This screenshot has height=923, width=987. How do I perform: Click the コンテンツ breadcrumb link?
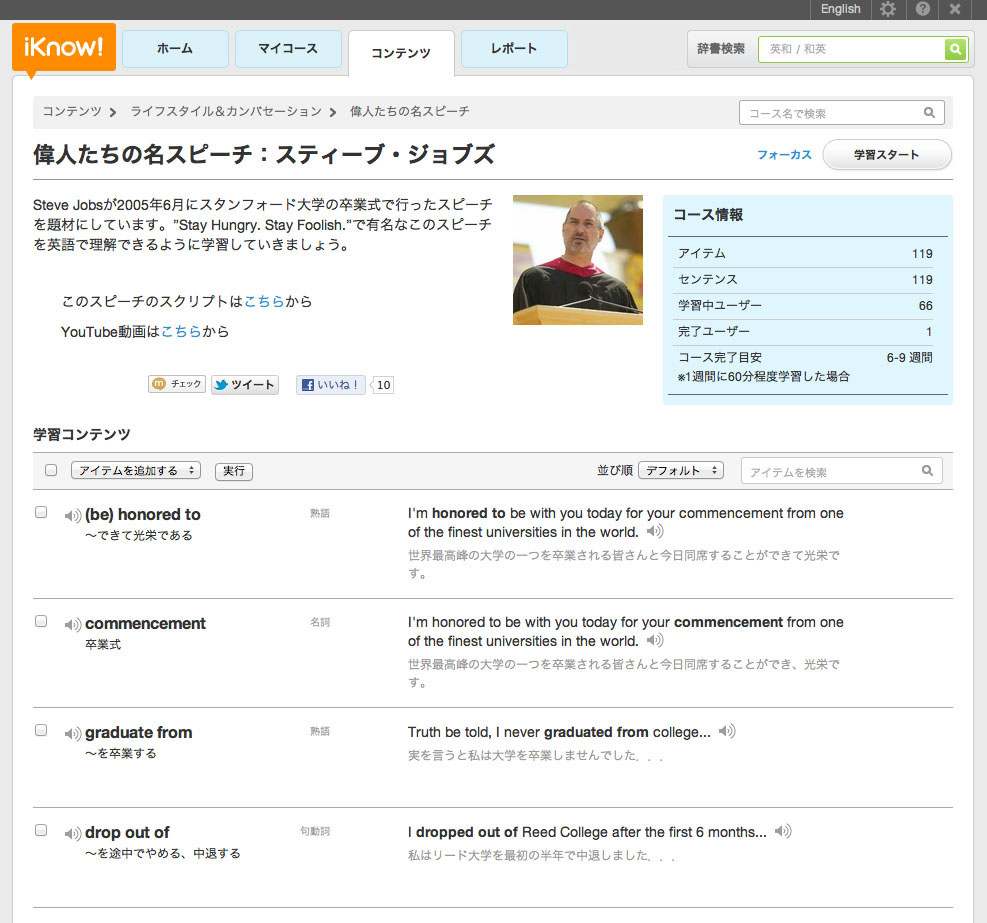(x=72, y=111)
